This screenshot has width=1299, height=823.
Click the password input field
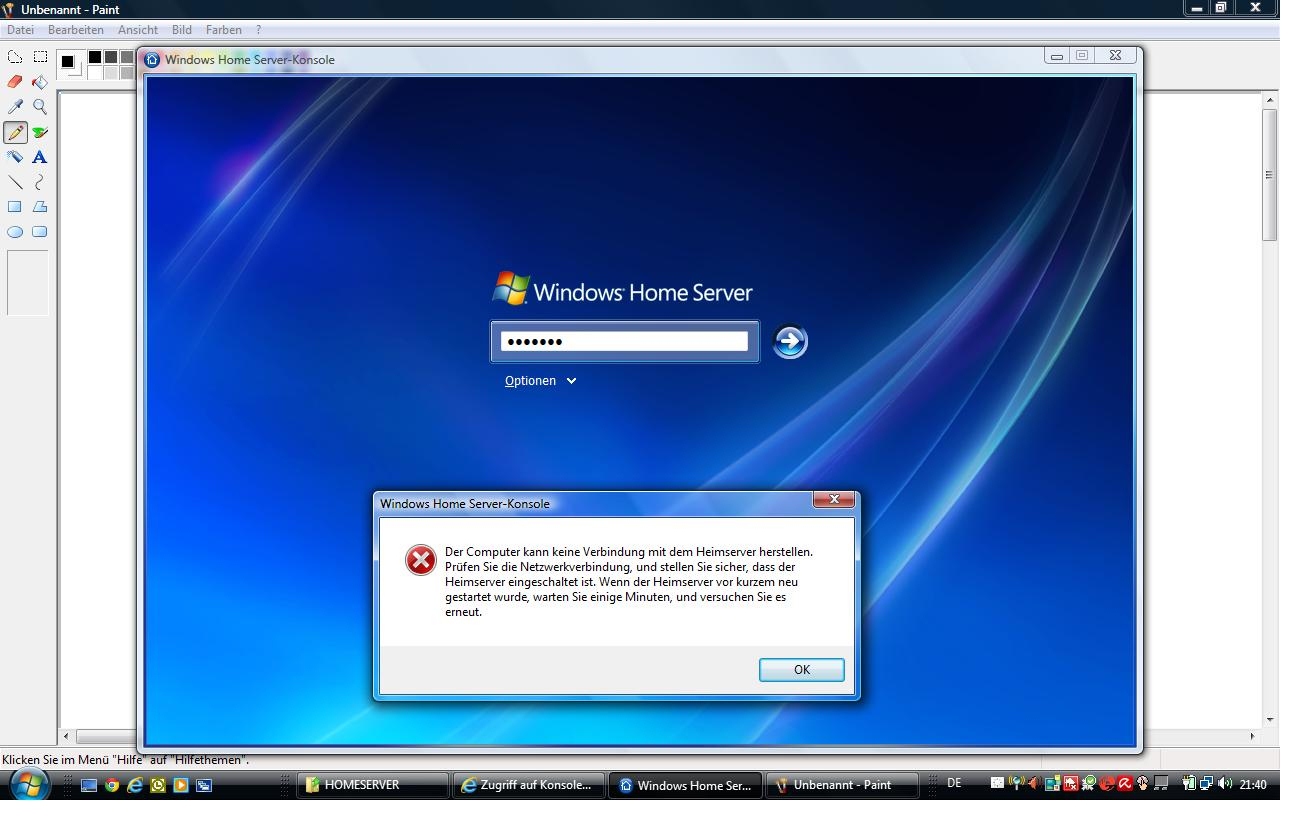pos(625,342)
